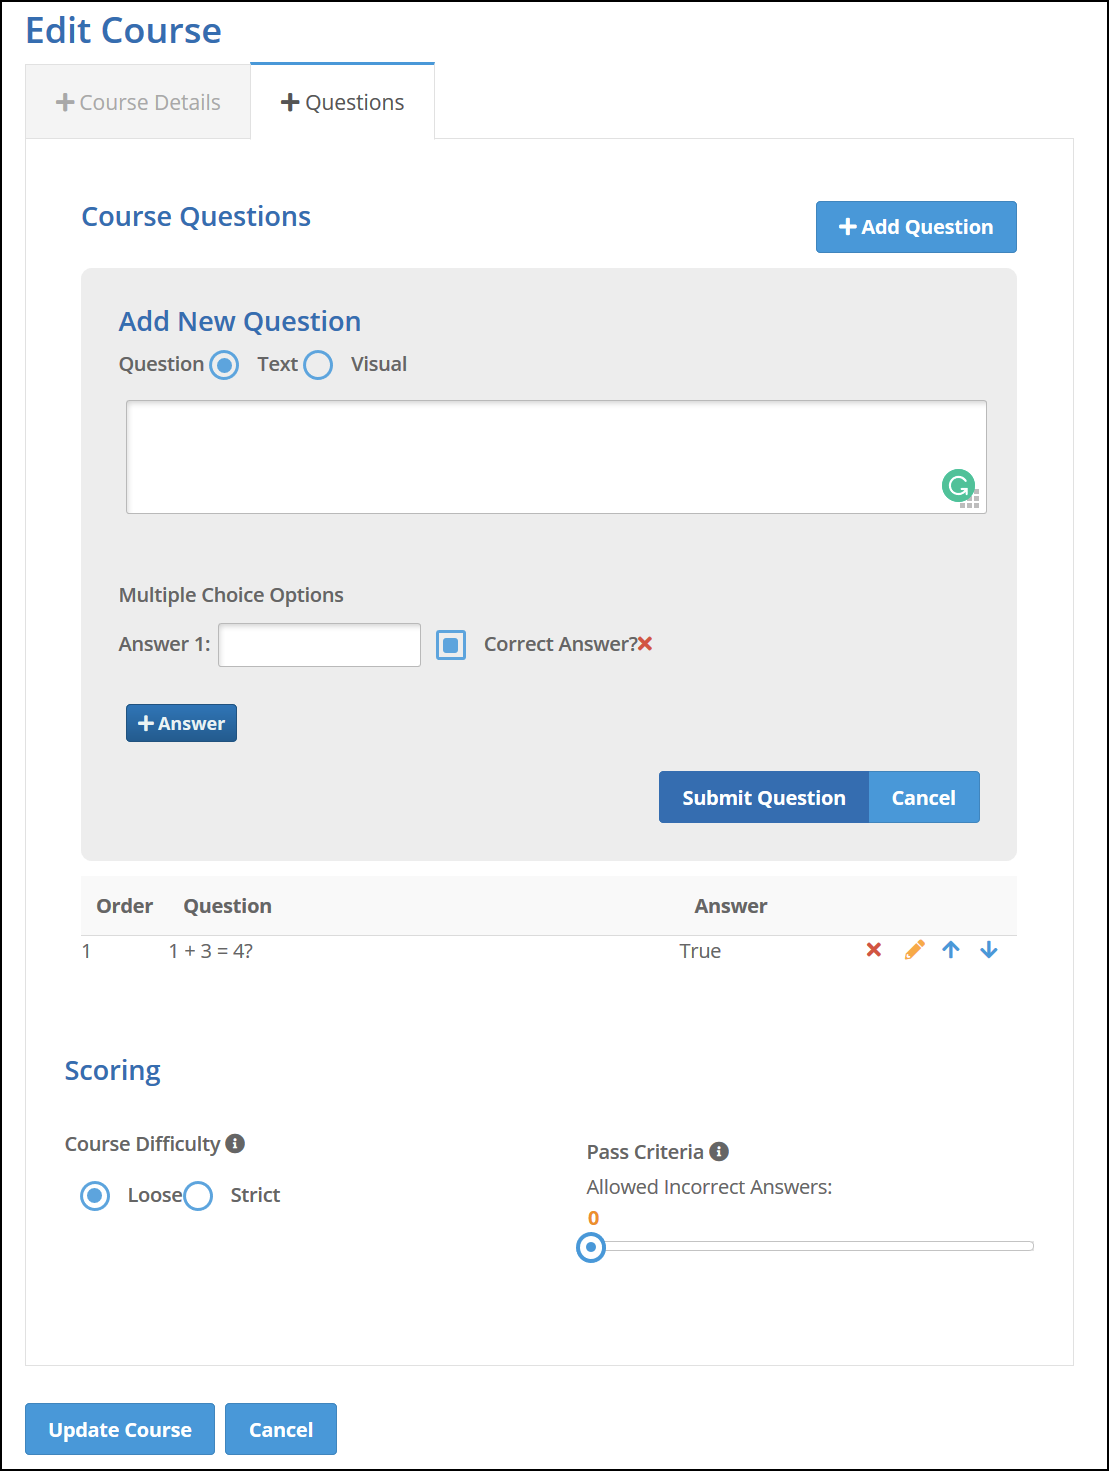Move question 1 down with the arrow icon
Image resolution: width=1109 pixels, height=1471 pixels.
pos(989,950)
